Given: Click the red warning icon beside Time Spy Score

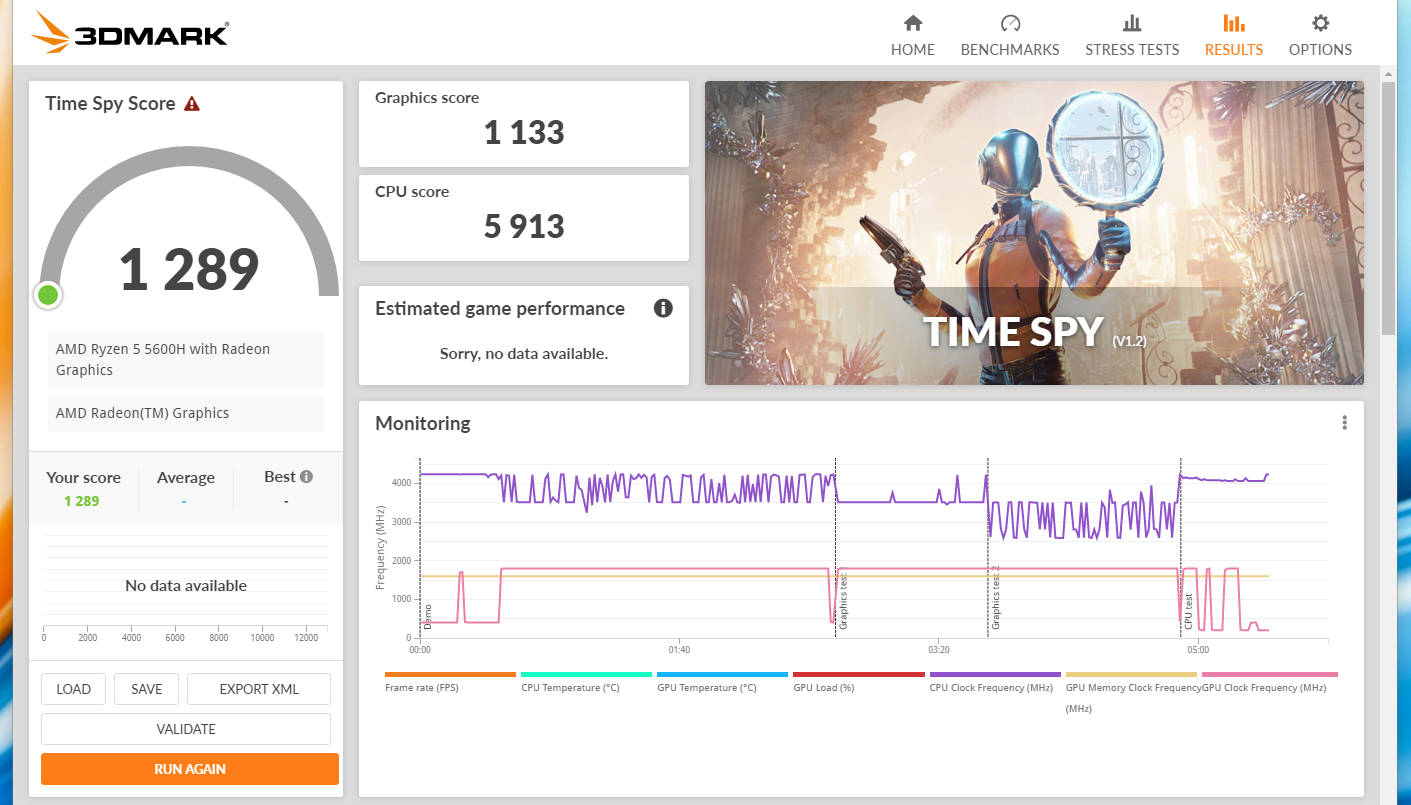Looking at the screenshot, I should click(x=192, y=103).
